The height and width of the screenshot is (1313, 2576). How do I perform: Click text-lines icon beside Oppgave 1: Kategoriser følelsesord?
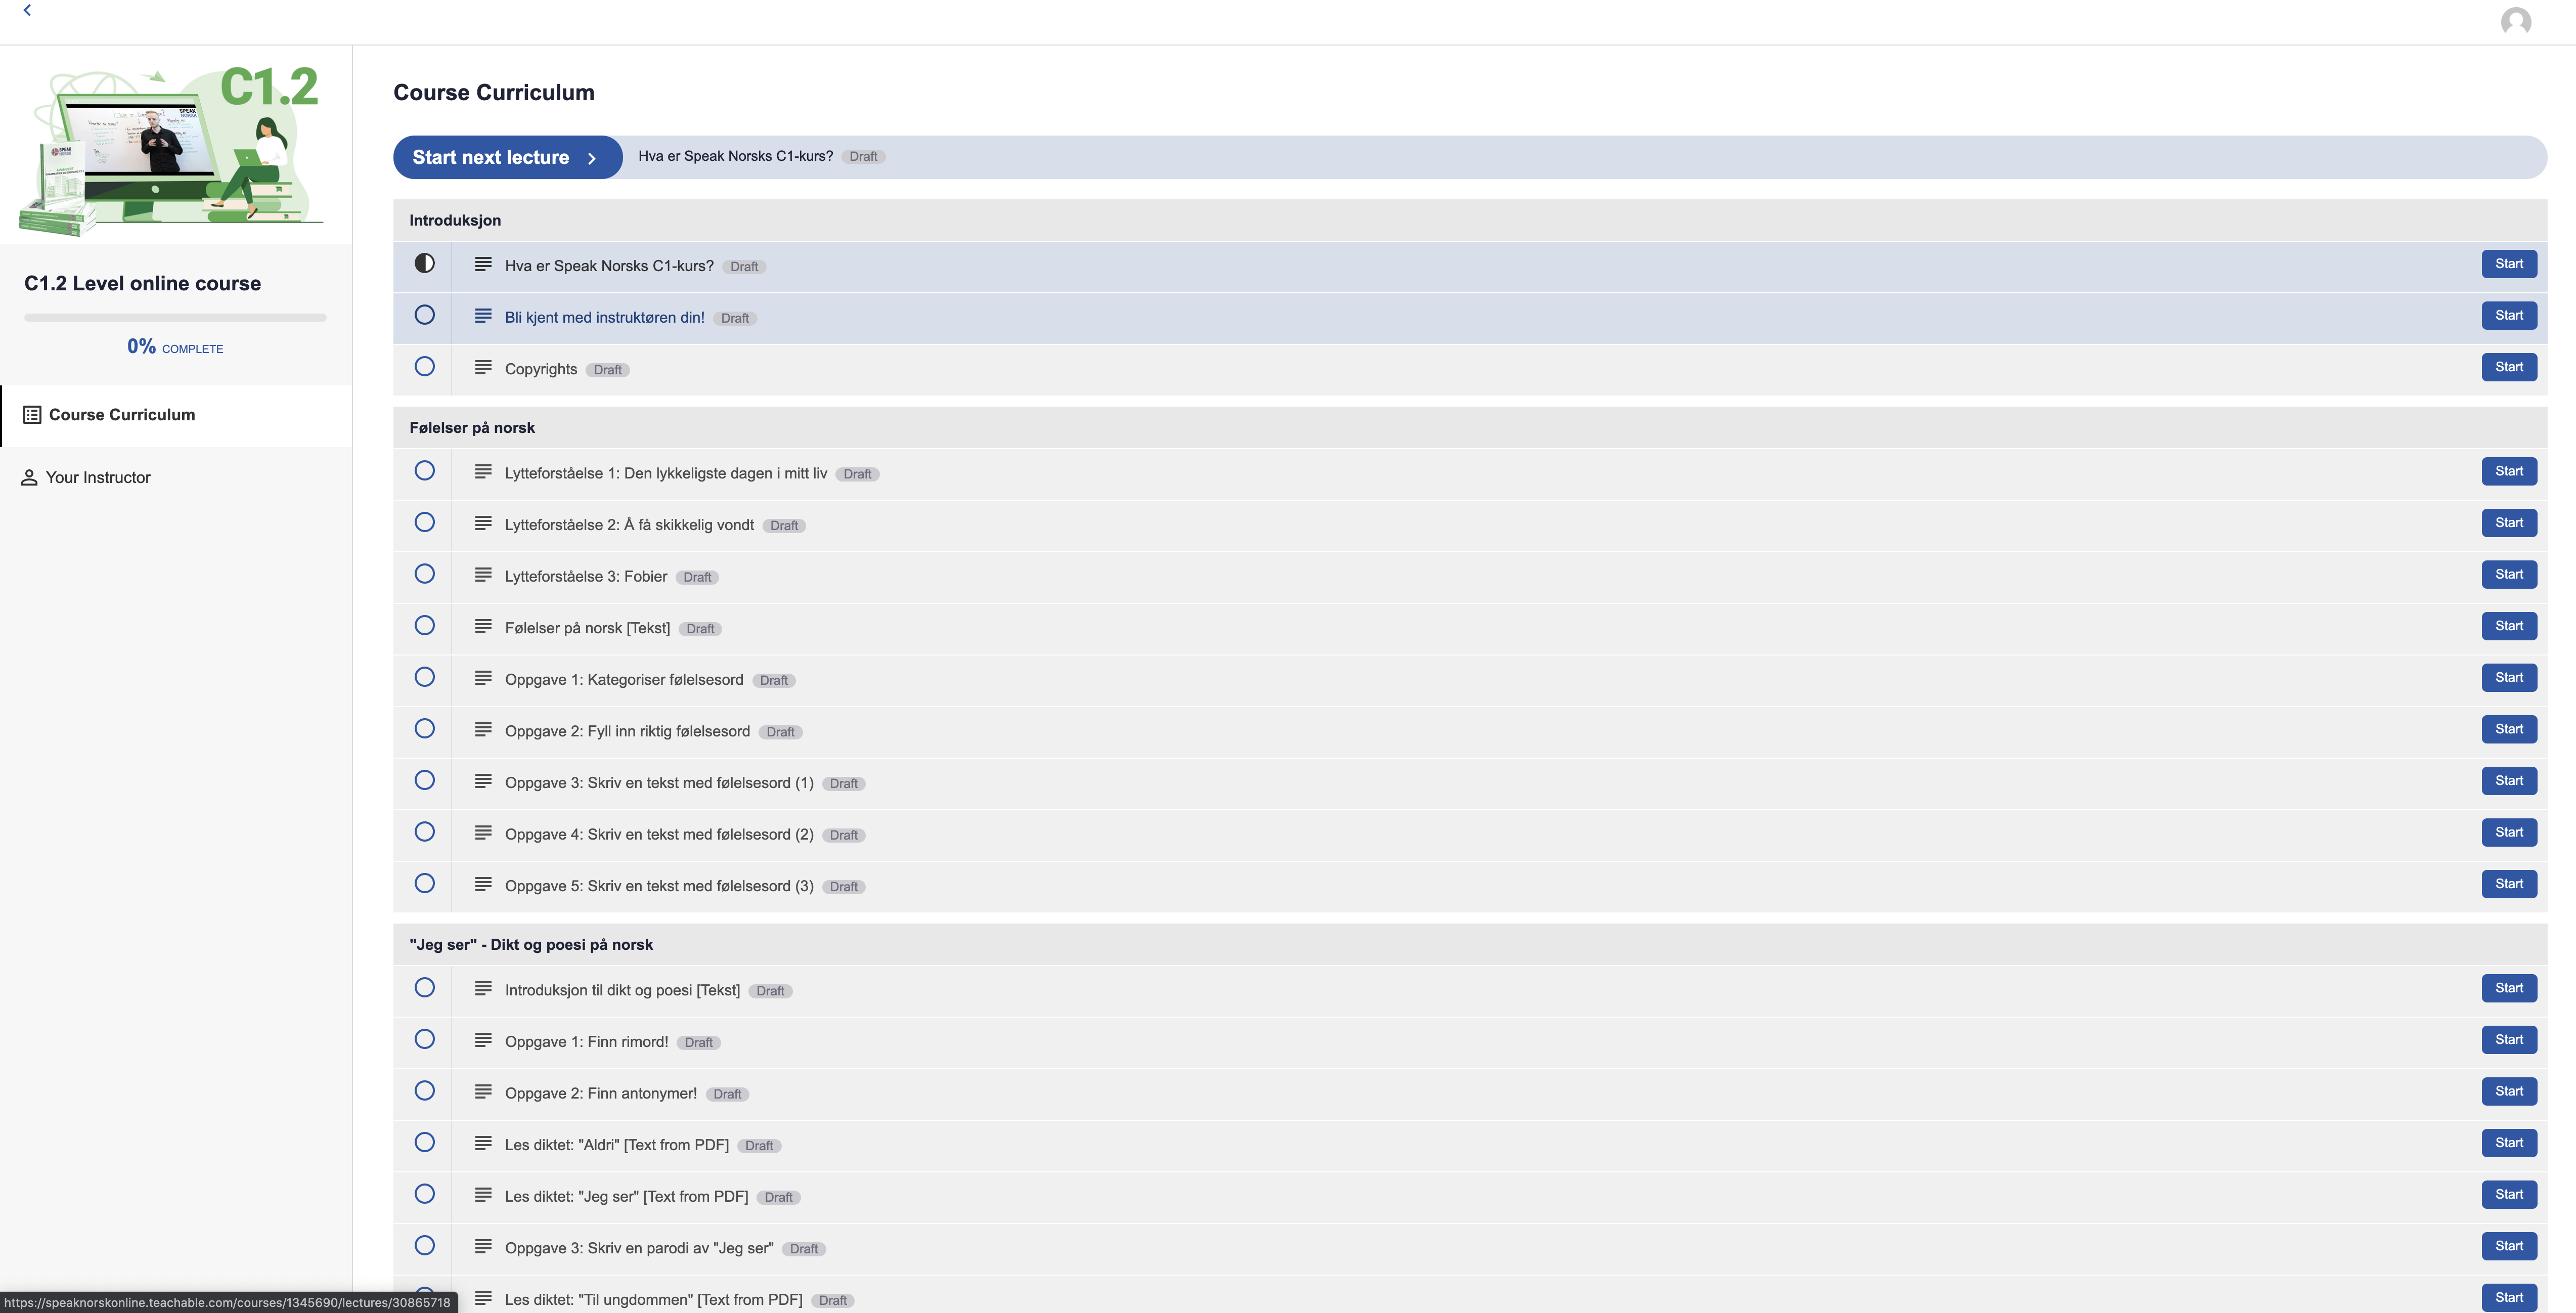click(483, 678)
